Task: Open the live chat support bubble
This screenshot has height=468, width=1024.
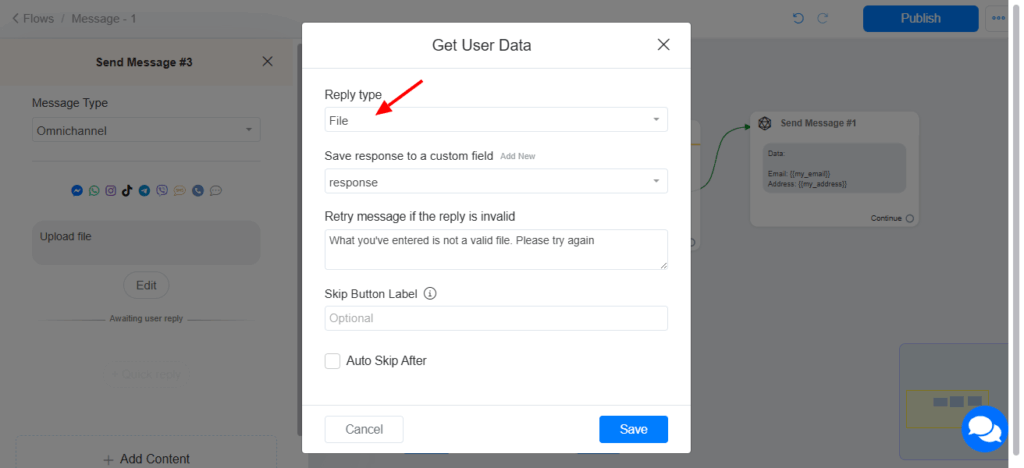Action: 983,429
